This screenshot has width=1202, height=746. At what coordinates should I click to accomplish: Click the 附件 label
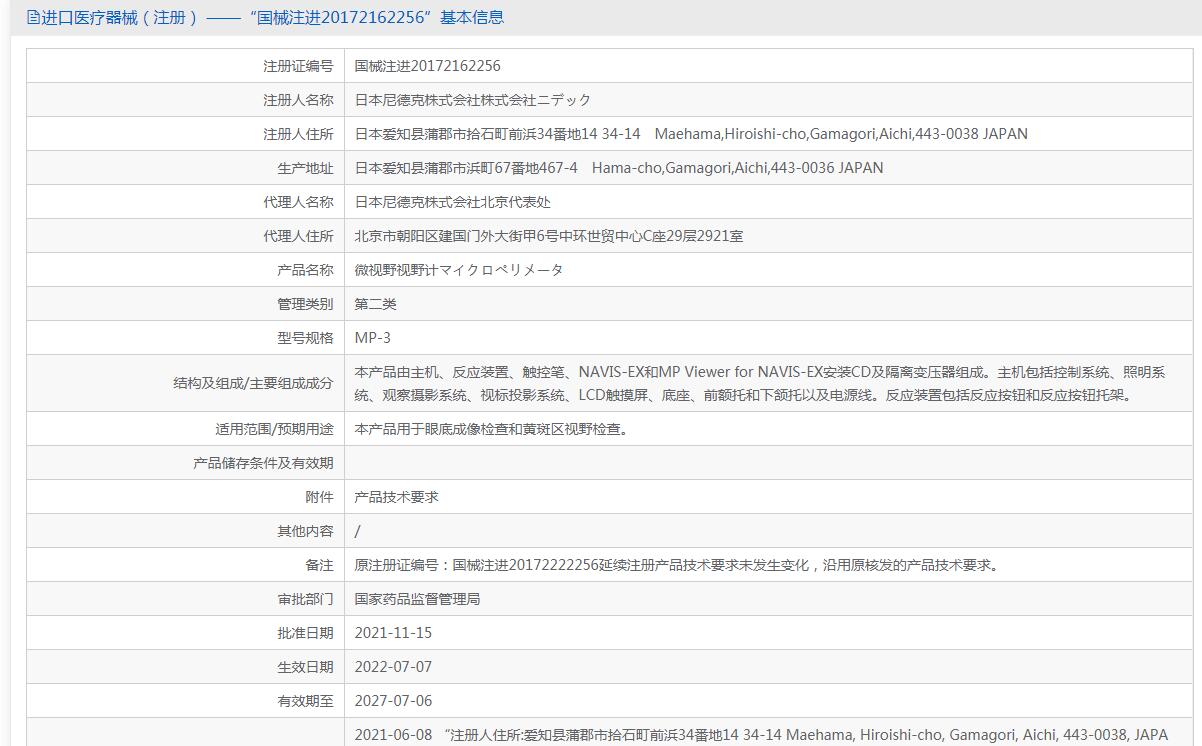(319, 497)
